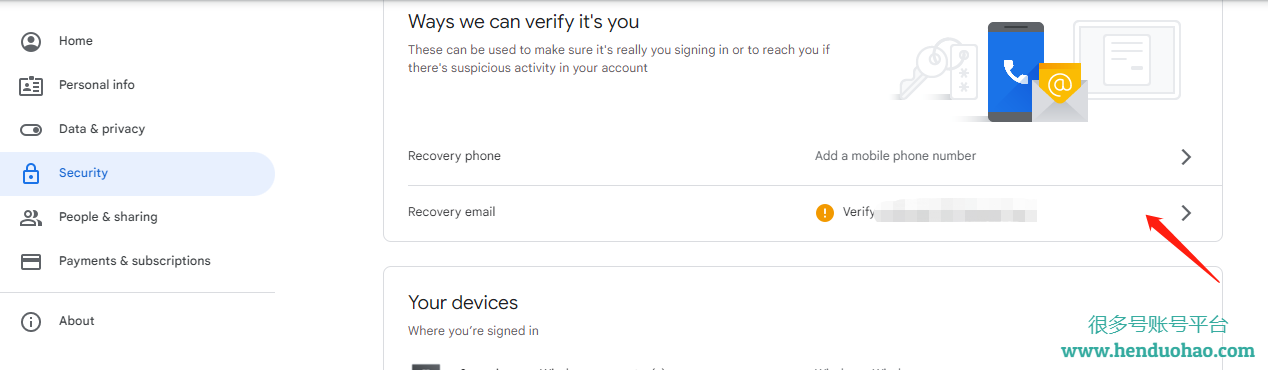Click the Payments & subscriptions card icon

[x=31, y=261]
